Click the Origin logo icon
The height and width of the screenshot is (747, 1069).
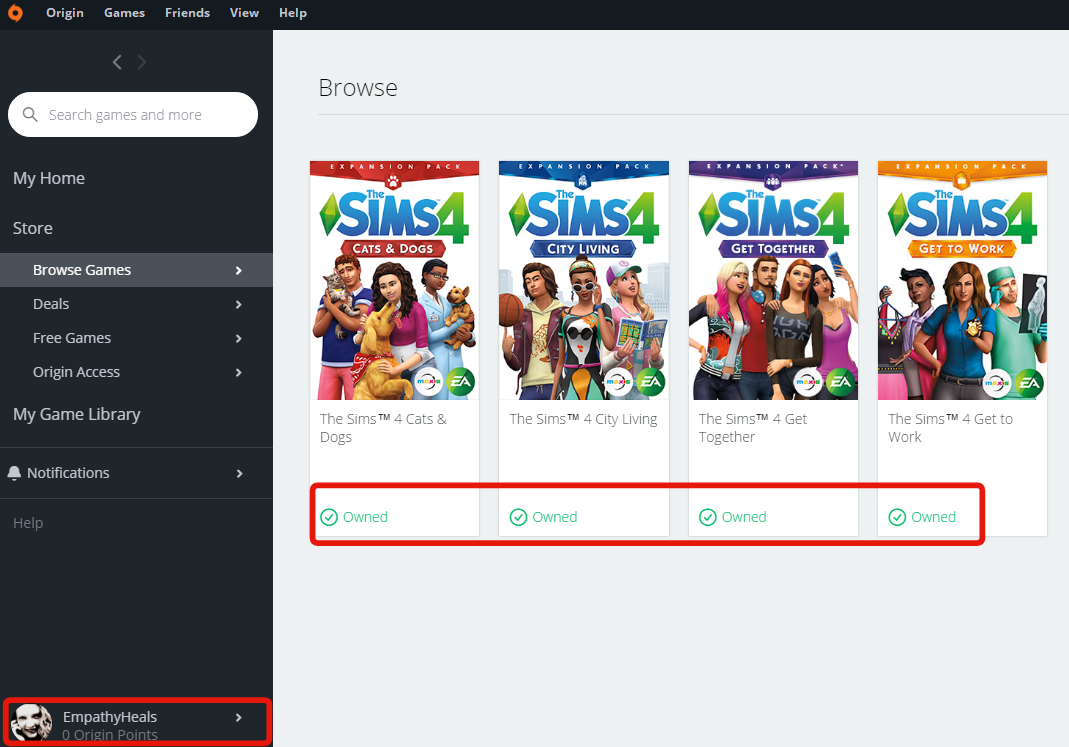(x=15, y=13)
